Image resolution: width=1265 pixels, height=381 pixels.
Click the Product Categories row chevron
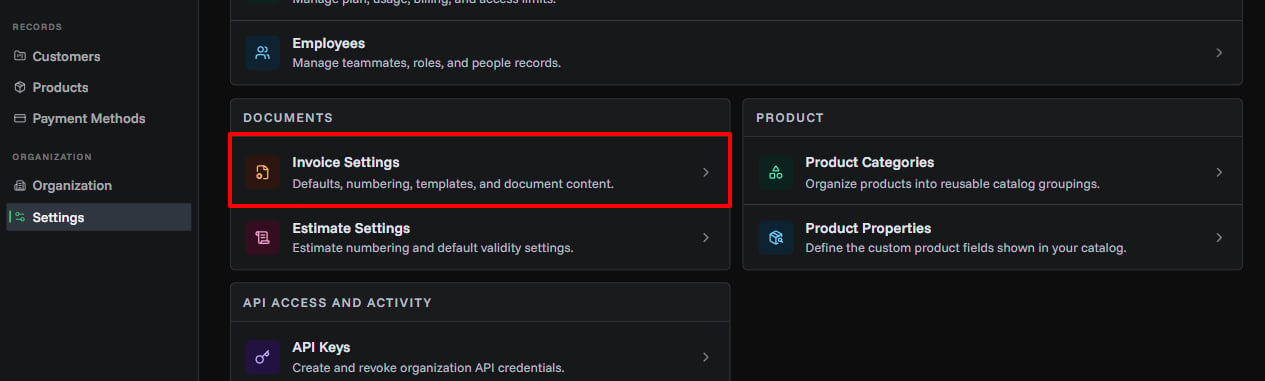click(x=1219, y=172)
